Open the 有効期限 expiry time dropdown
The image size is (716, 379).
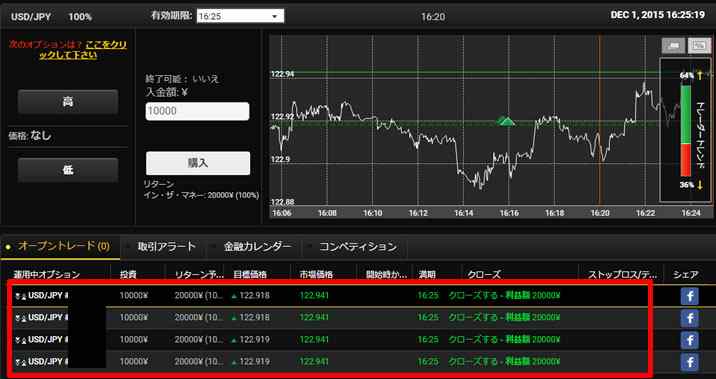coord(240,16)
